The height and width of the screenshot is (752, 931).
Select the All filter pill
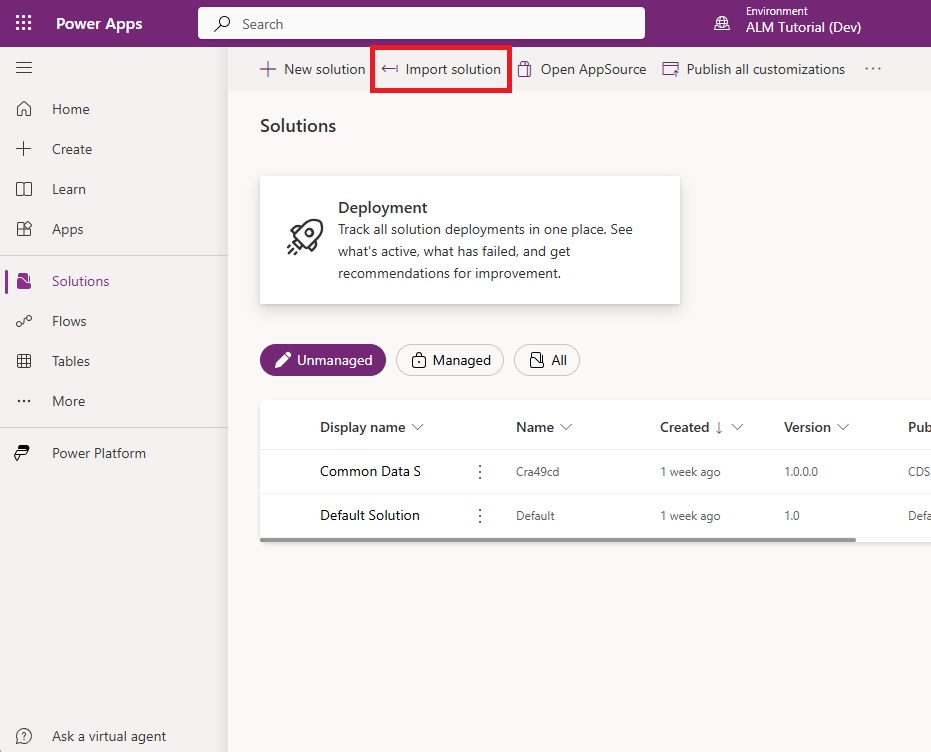[547, 360]
